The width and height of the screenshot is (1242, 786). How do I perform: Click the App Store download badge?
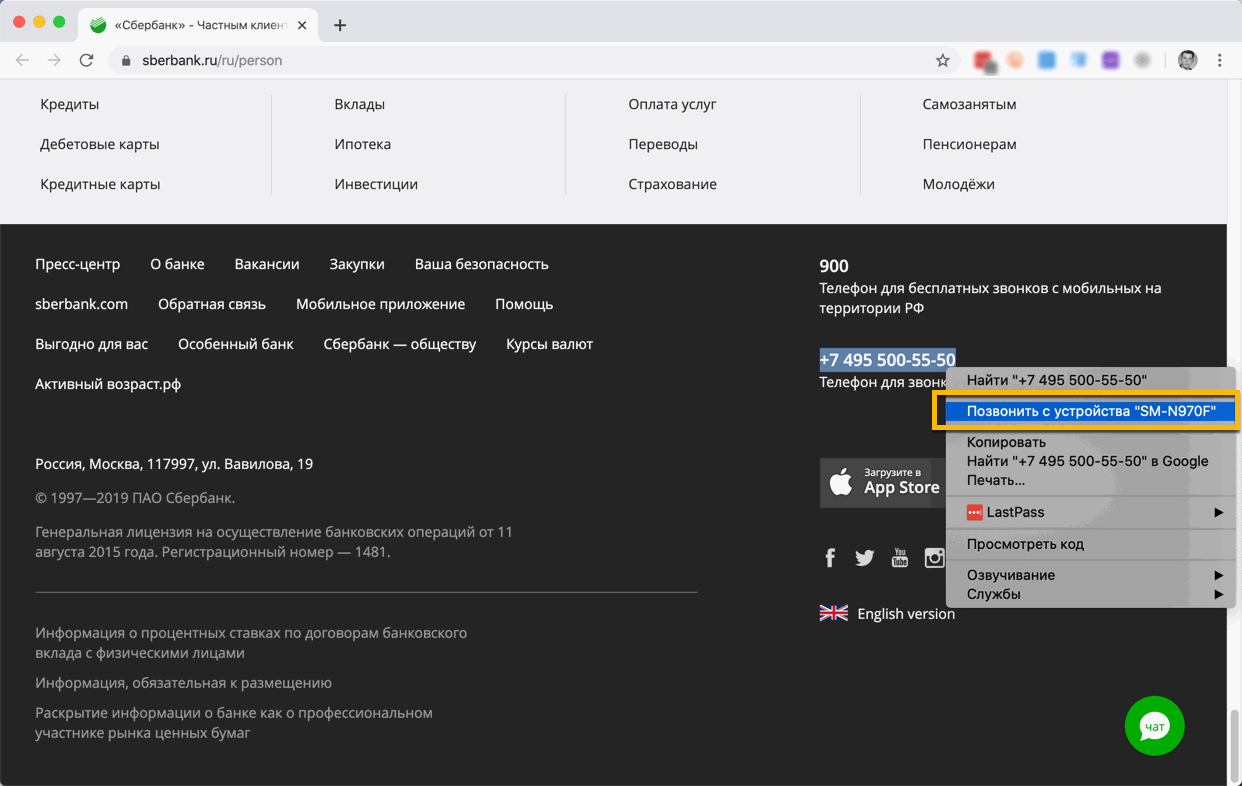tap(883, 483)
